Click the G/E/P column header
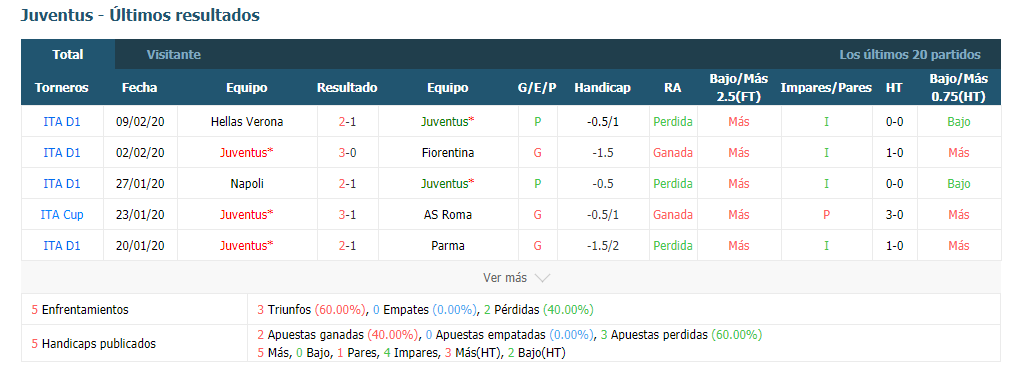This screenshot has height=367, width=1034. point(537,88)
